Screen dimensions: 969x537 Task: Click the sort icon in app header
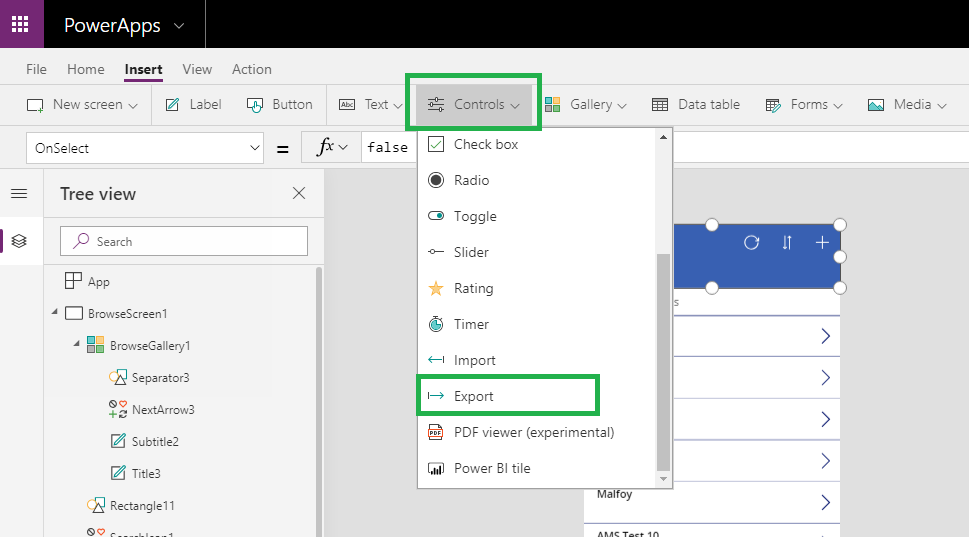[787, 243]
